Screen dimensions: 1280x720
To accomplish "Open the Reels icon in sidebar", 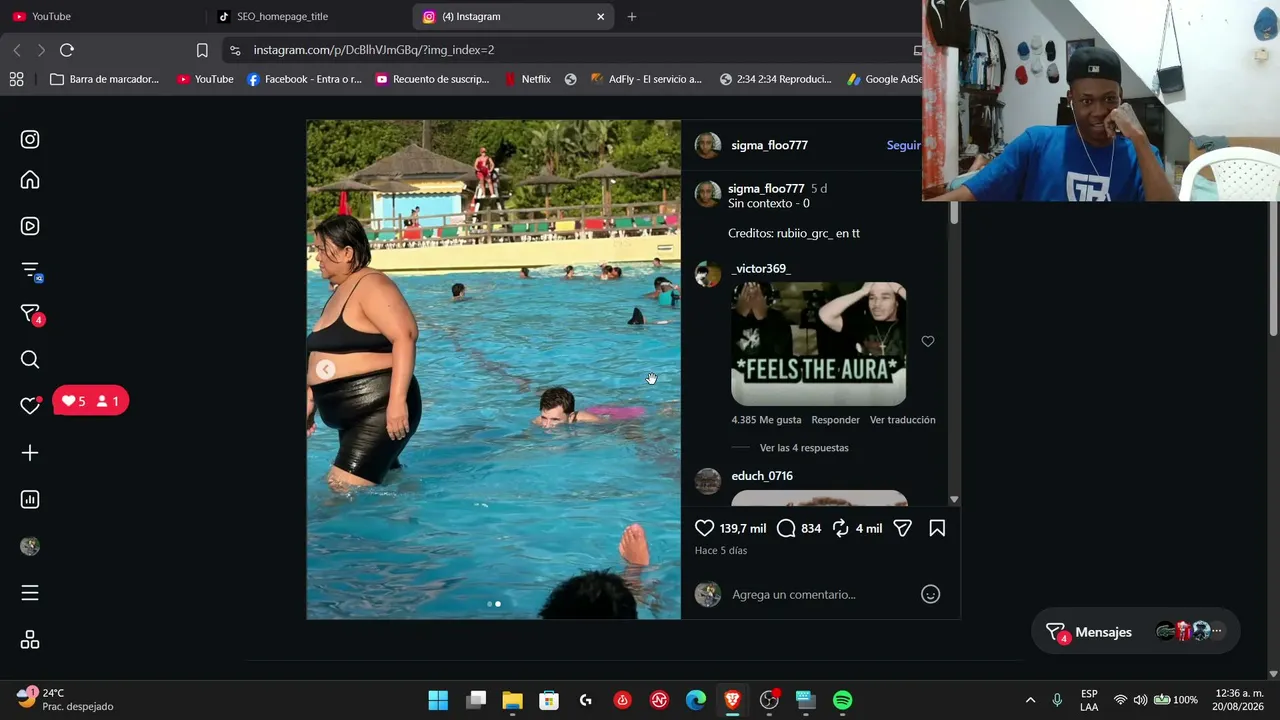I will [x=30, y=226].
